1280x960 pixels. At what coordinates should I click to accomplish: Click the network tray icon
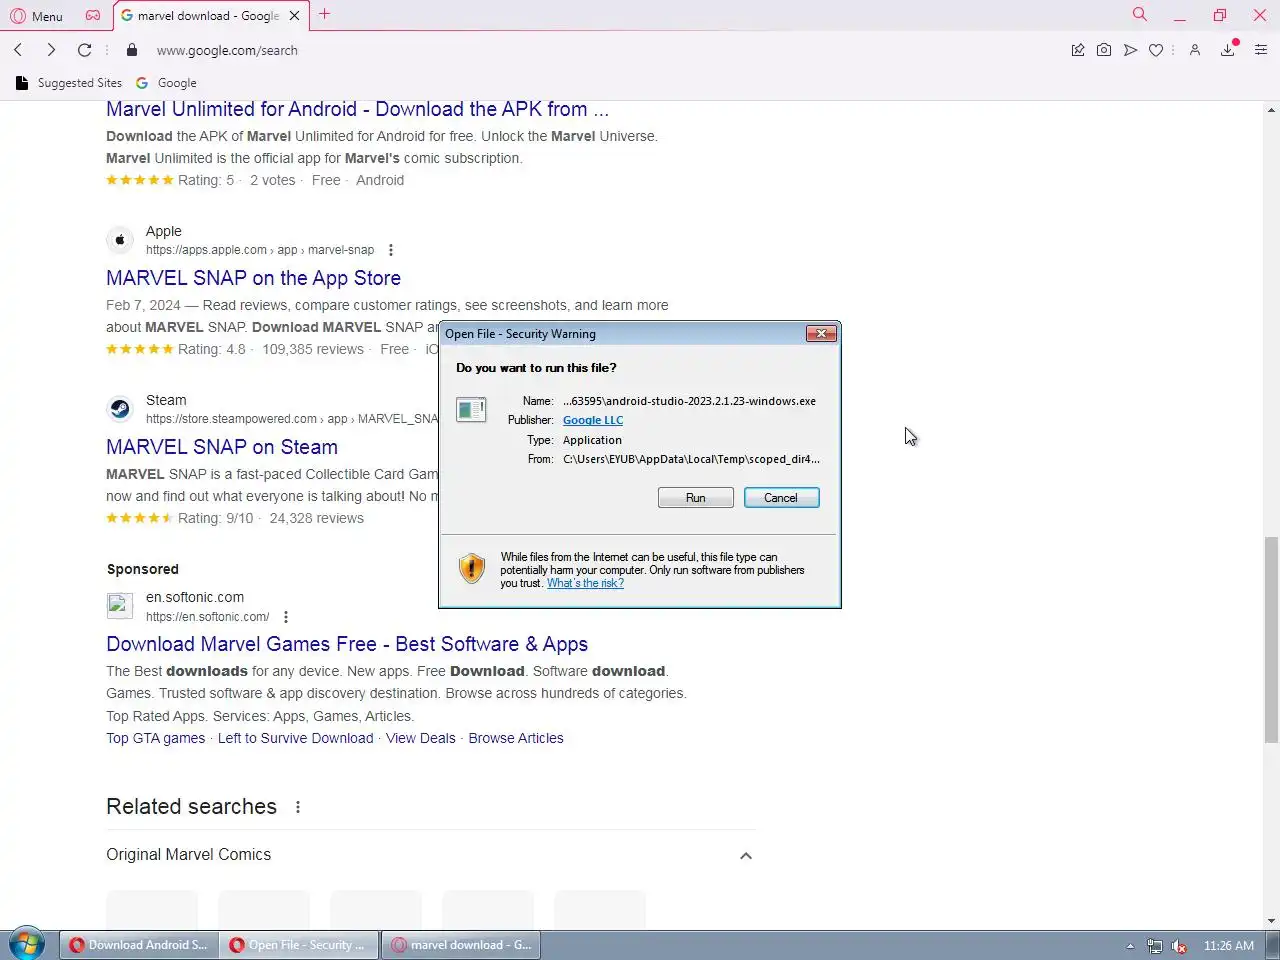click(x=1155, y=946)
